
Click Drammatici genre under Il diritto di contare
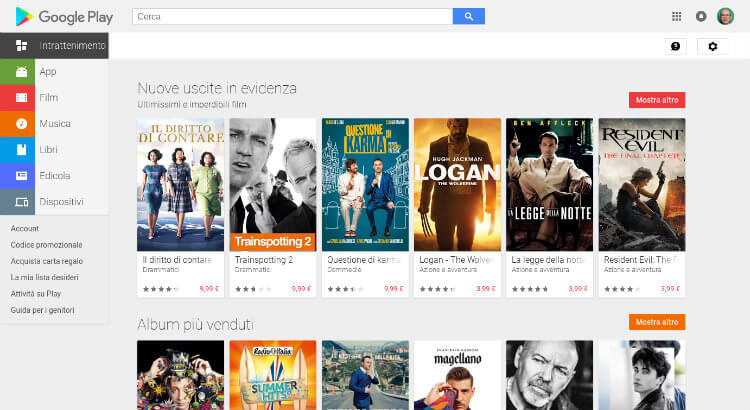pos(161,270)
